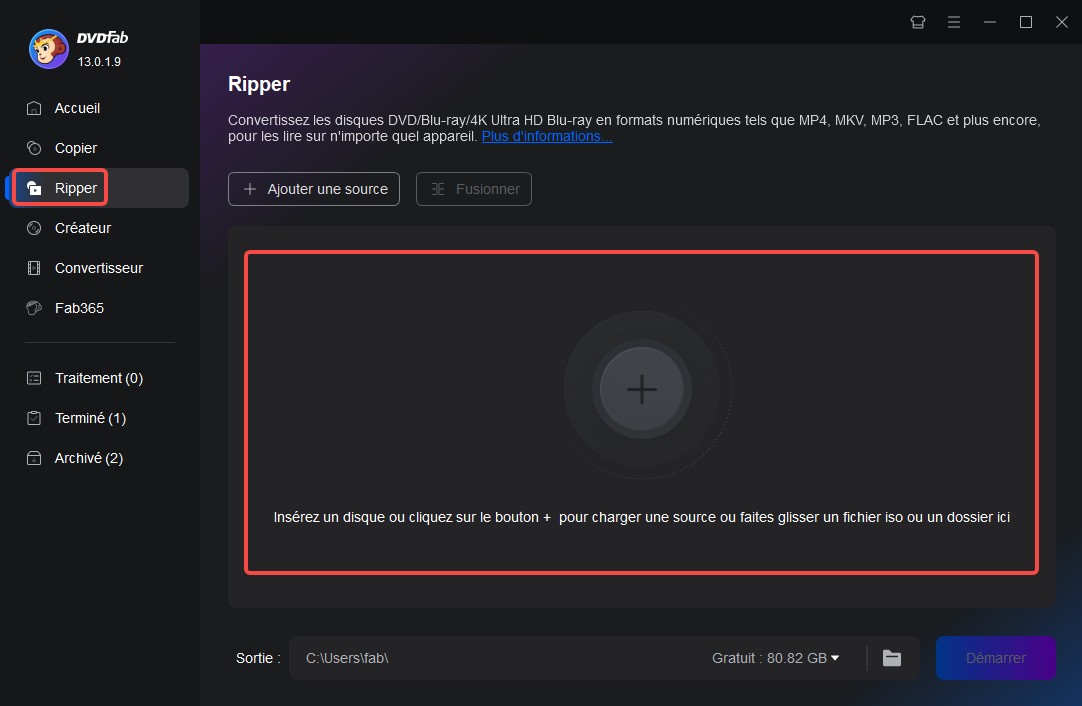Open the hamburger menu icon
1082x706 pixels.
tap(954, 22)
